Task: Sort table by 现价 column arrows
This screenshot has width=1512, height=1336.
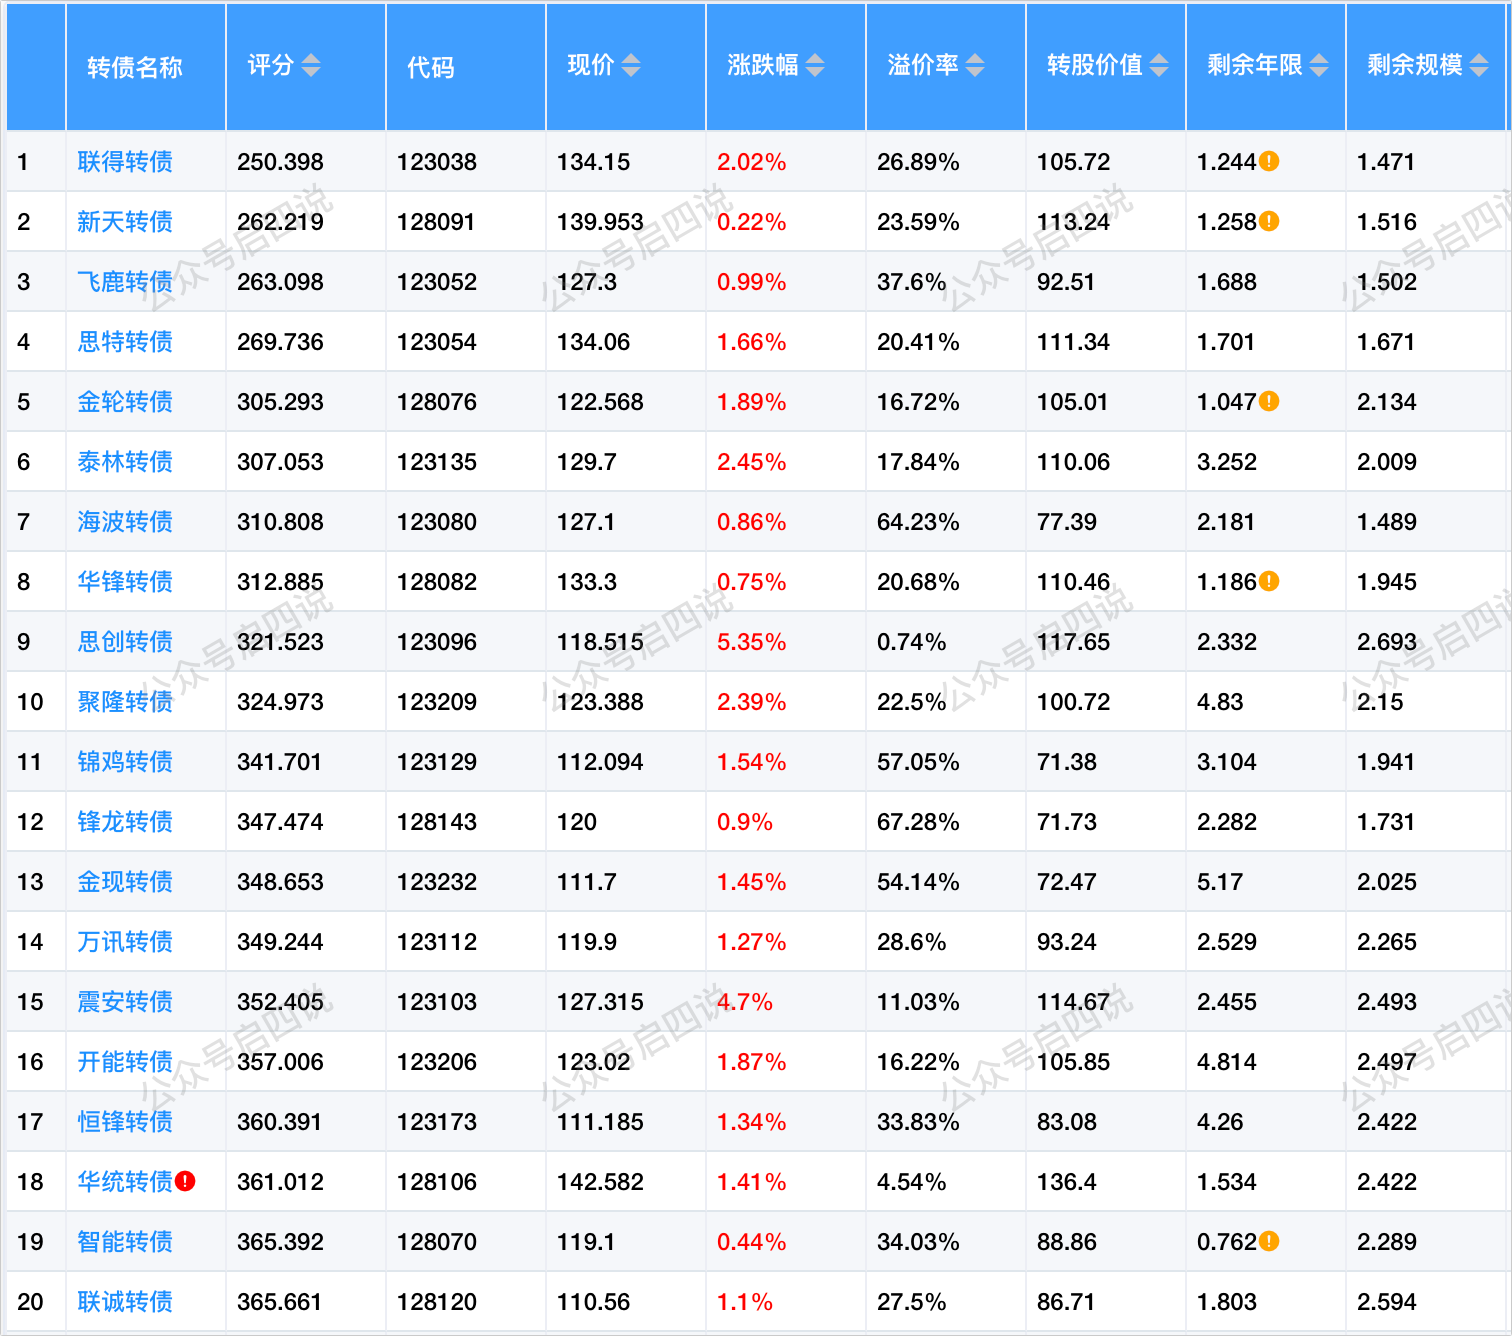Action: click(x=631, y=66)
